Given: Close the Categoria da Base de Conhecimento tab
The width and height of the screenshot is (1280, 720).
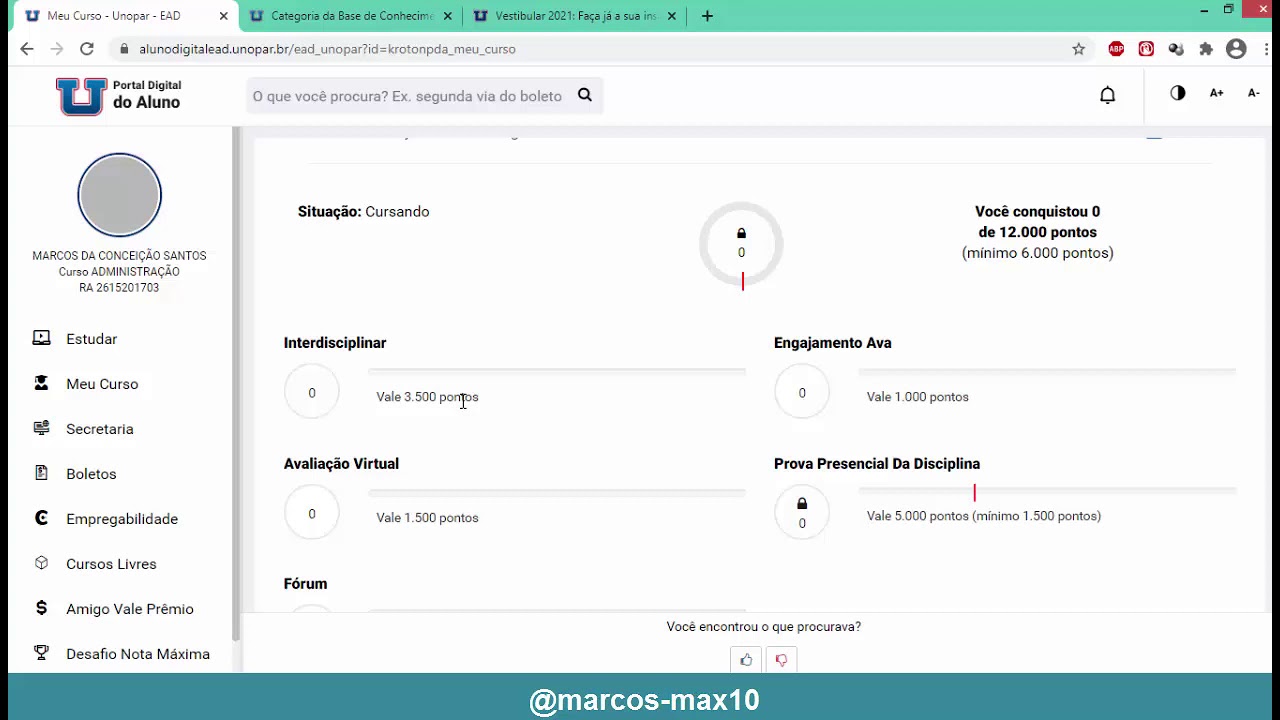Looking at the screenshot, I should coord(447,16).
